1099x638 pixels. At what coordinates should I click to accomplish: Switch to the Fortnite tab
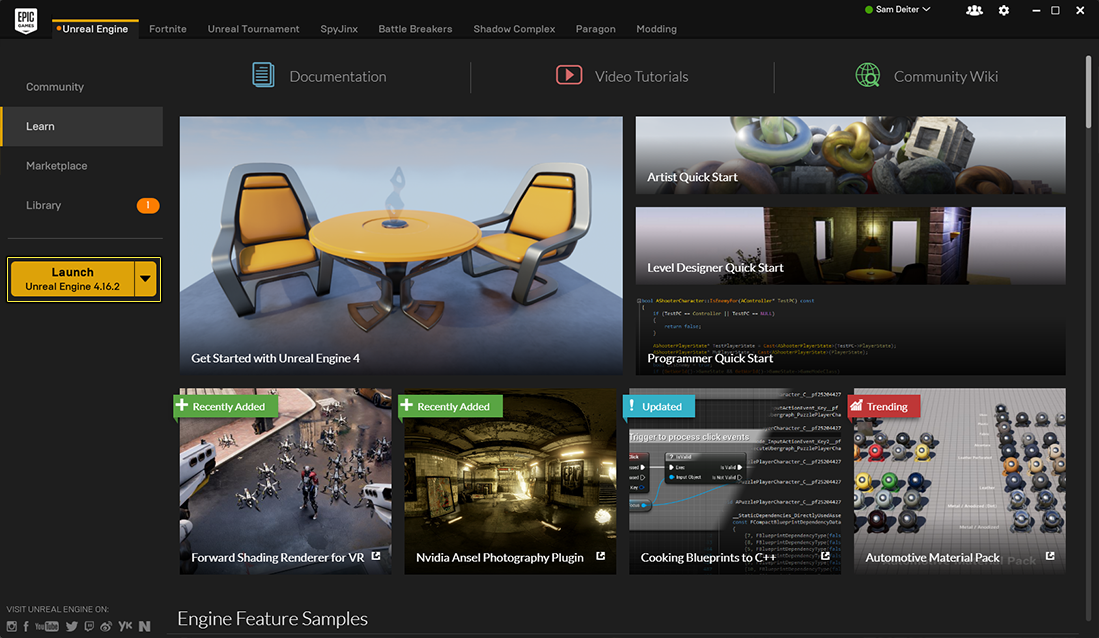click(168, 29)
